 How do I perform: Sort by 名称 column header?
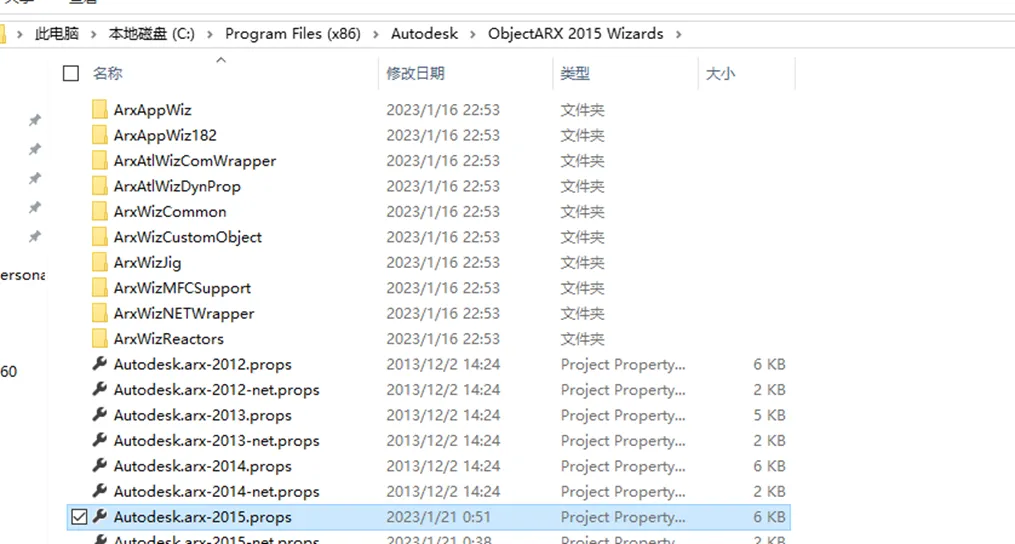pyautogui.click(x=107, y=73)
